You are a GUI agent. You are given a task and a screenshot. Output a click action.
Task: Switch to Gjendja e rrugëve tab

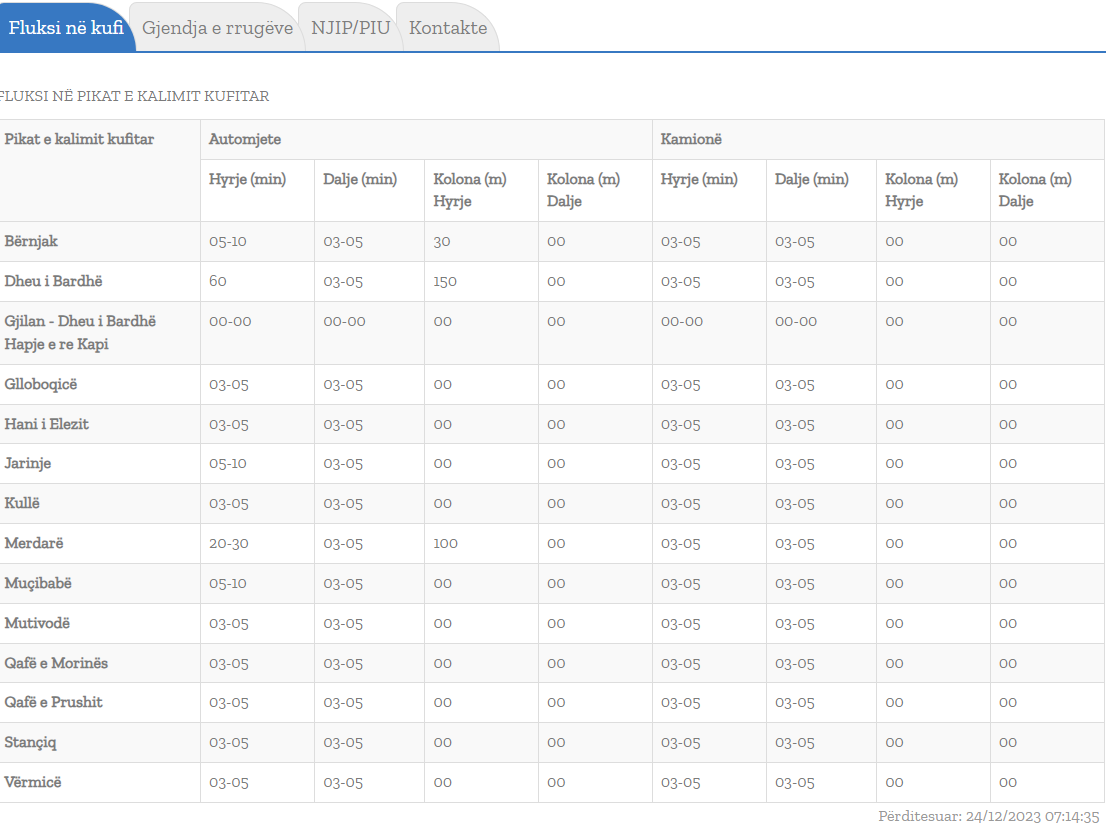[x=217, y=28]
